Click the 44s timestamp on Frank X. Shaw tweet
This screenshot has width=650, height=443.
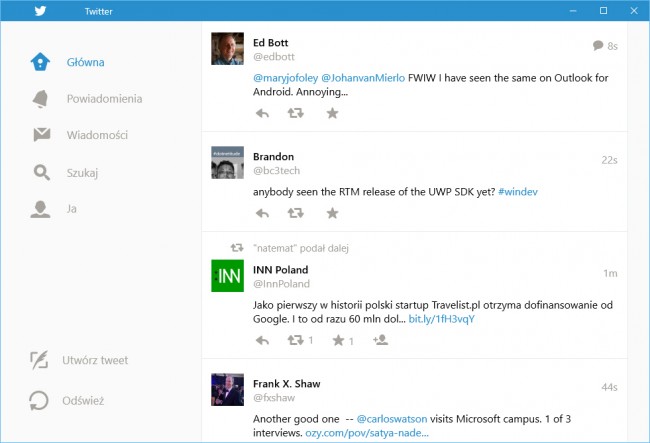coord(609,387)
